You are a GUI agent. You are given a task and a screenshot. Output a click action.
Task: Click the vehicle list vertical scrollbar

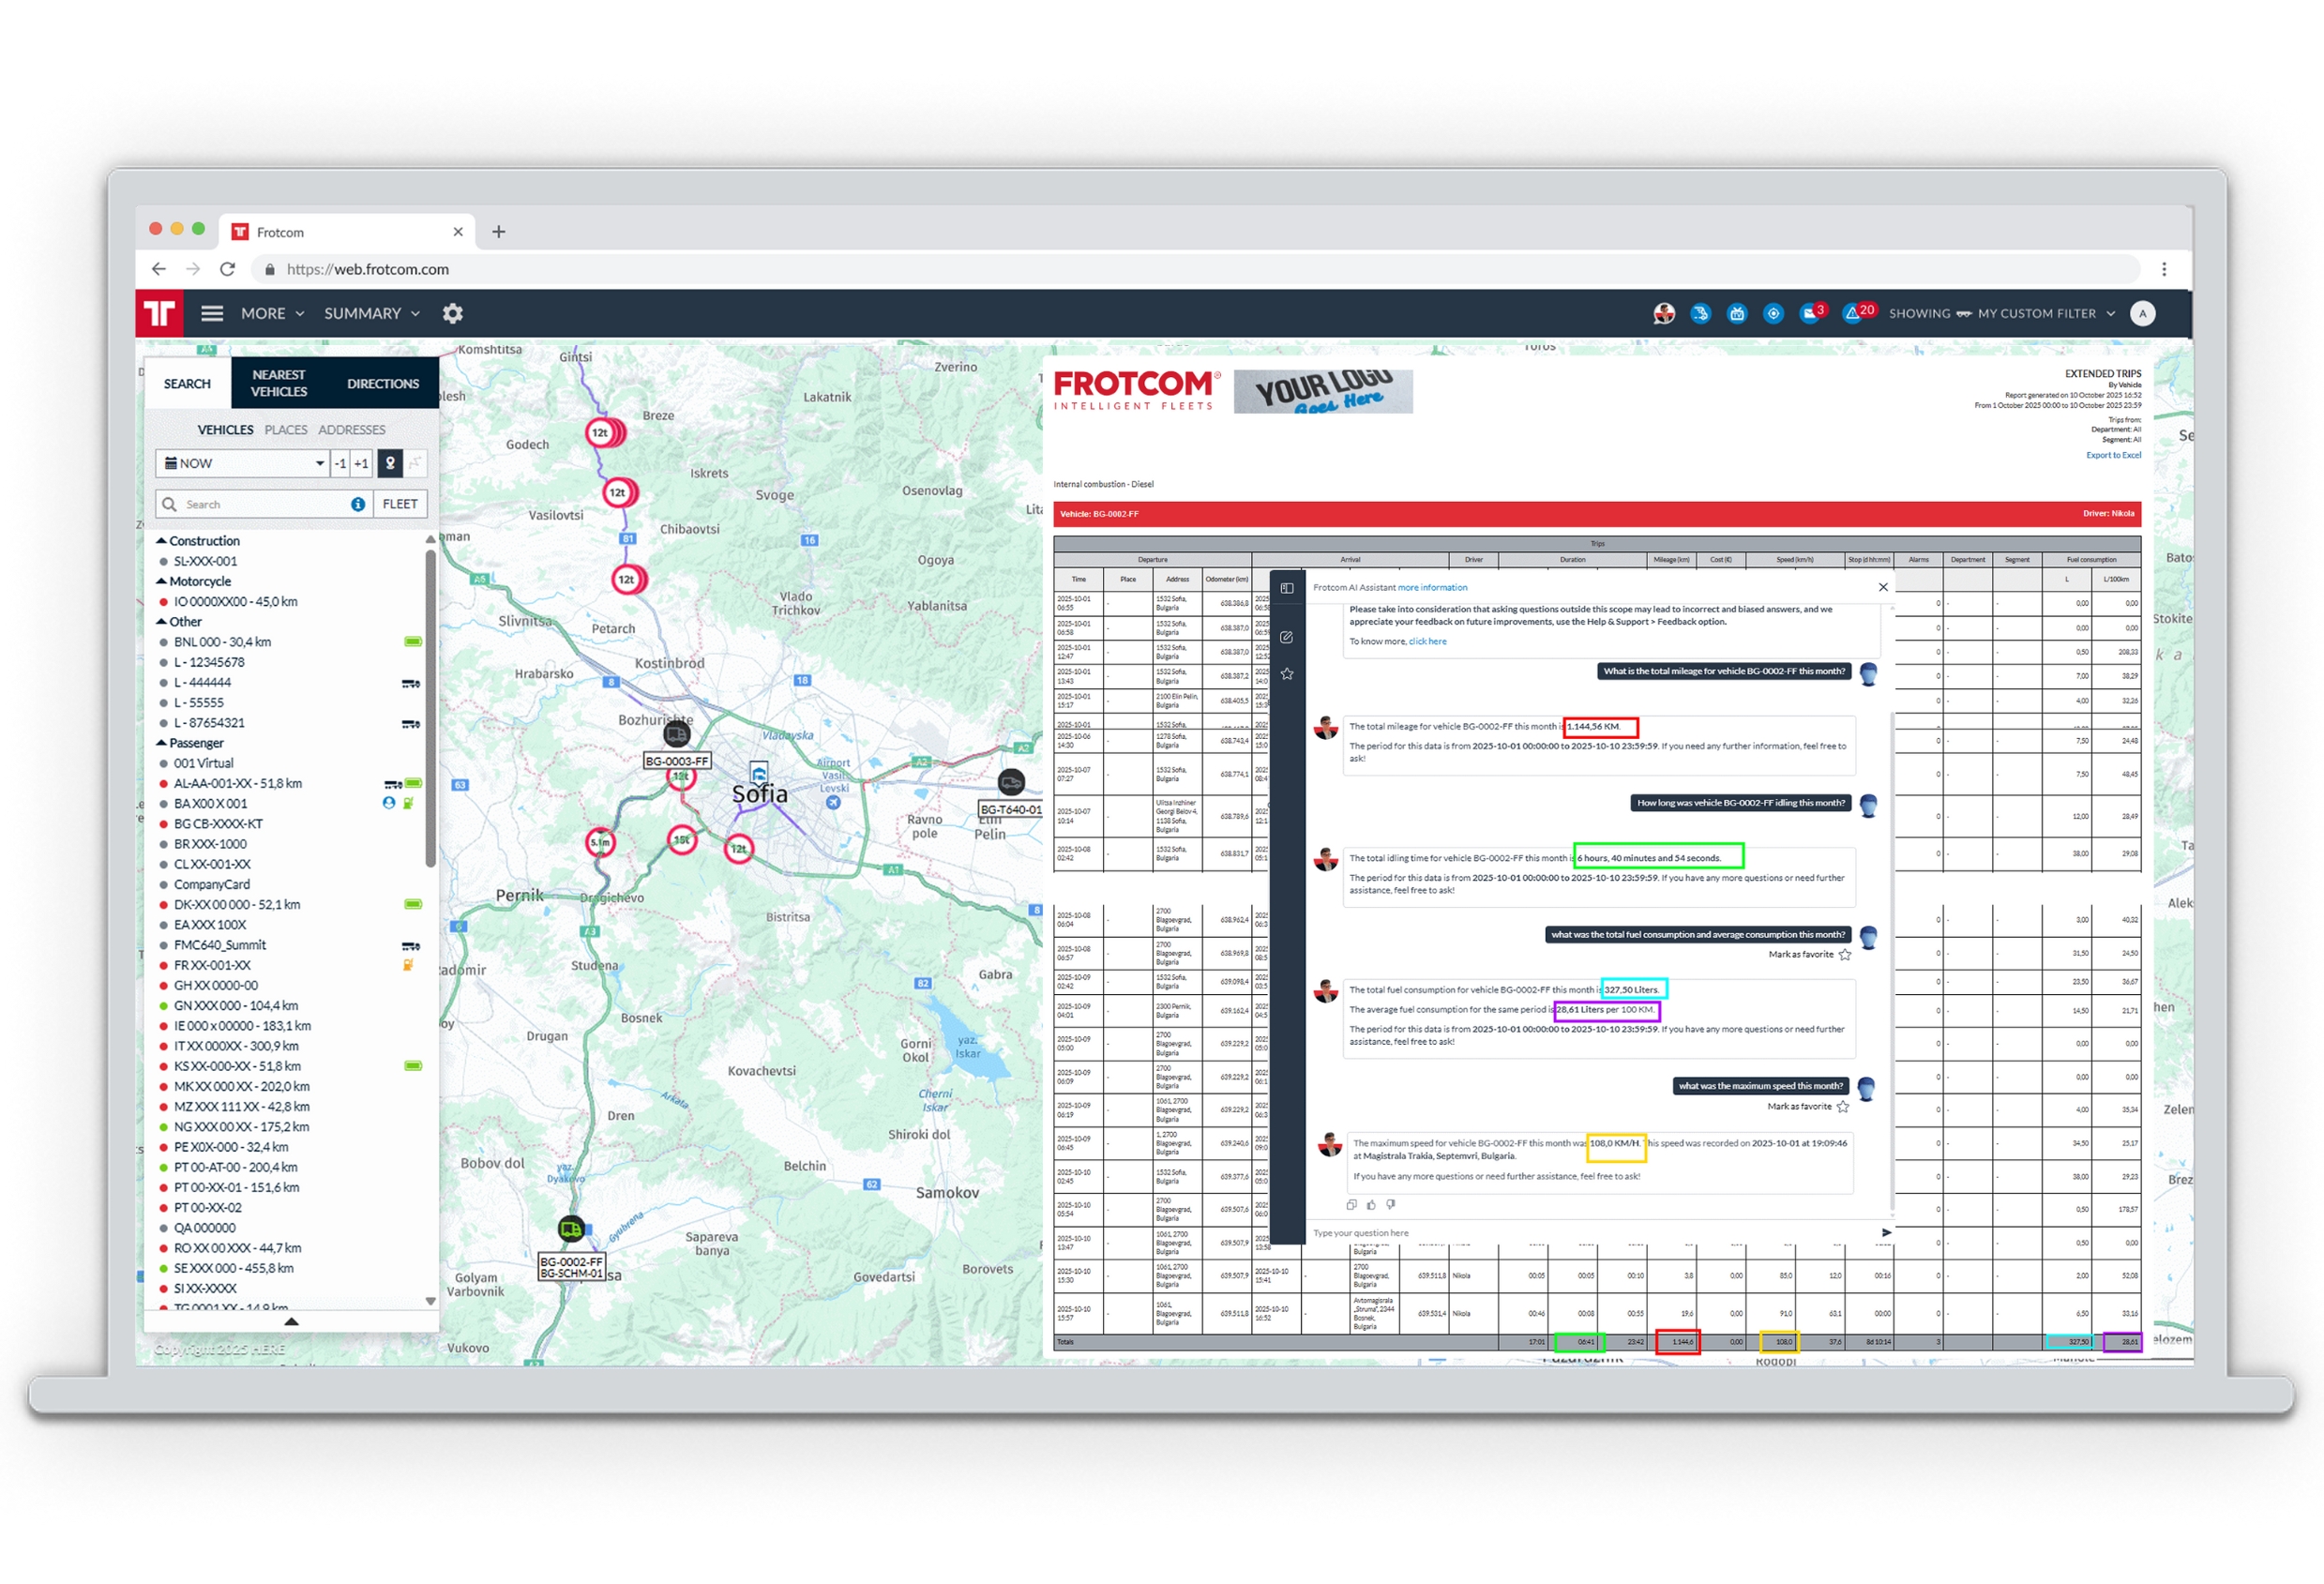tap(430, 710)
